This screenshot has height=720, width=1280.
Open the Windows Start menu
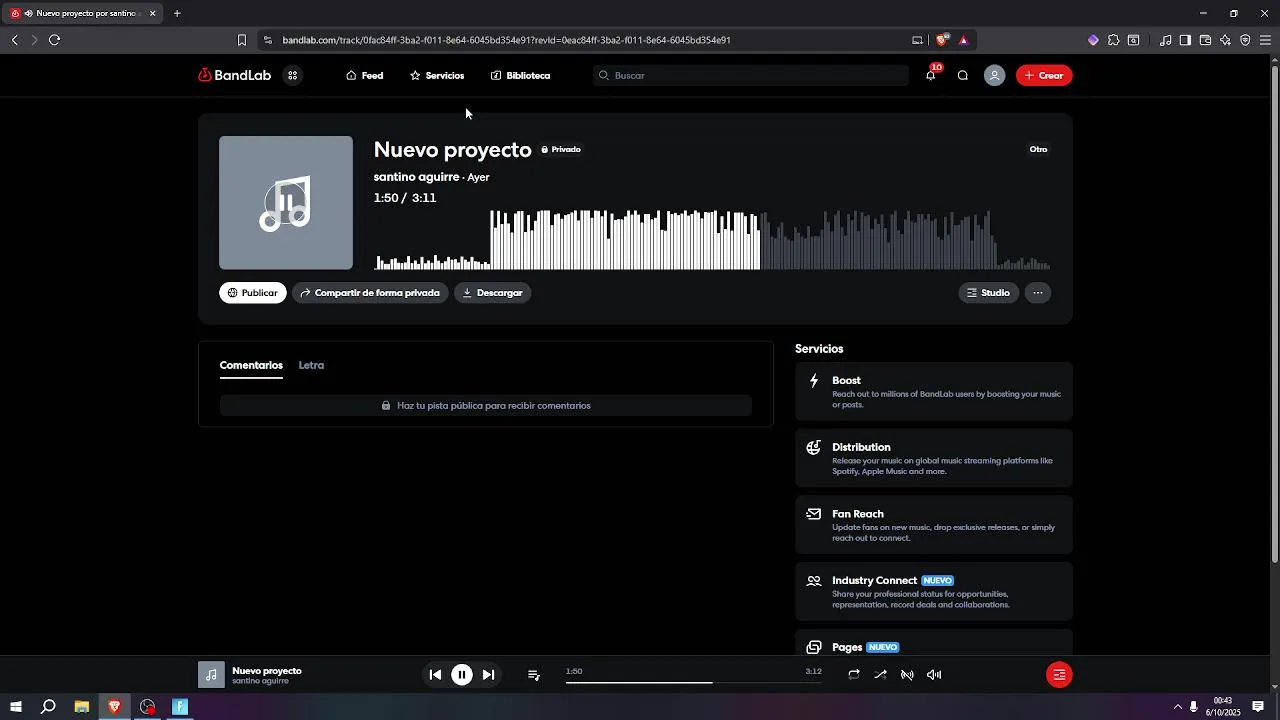(15, 707)
